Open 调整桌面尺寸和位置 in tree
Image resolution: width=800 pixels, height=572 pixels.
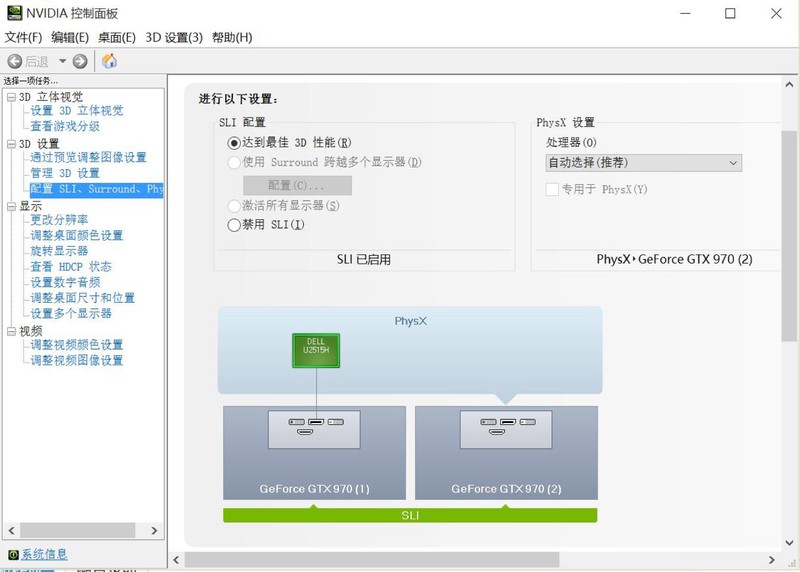[83, 298]
